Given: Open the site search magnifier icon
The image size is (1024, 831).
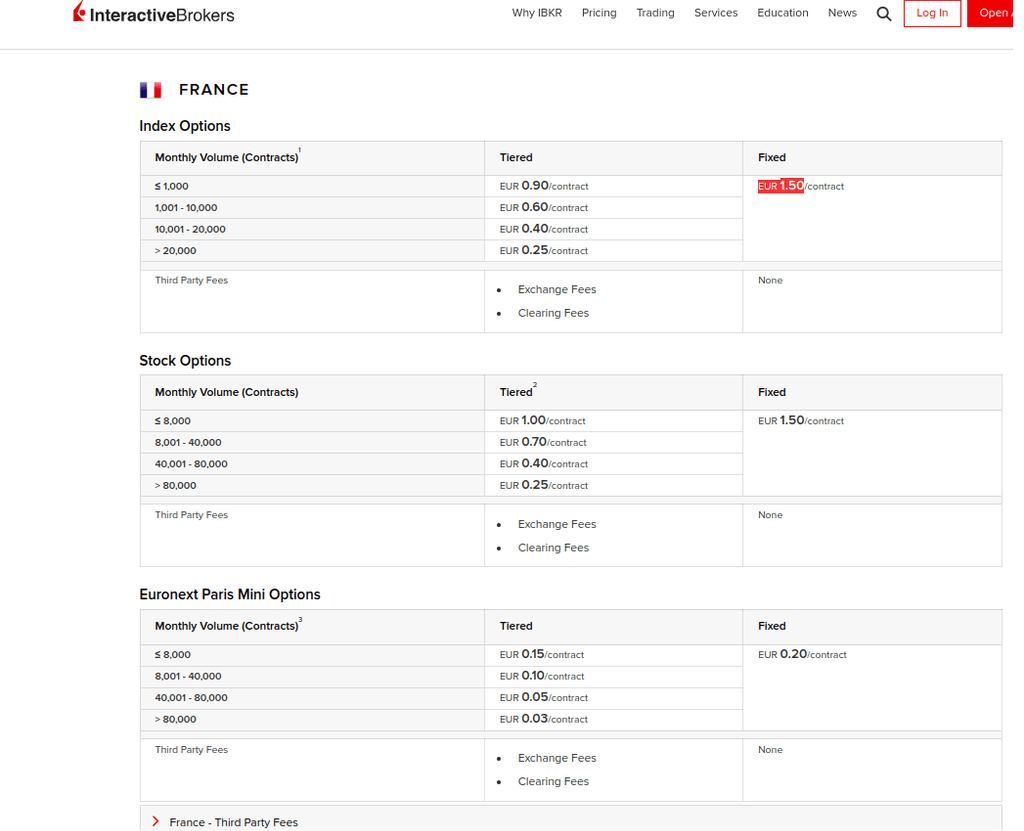Looking at the screenshot, I should coord(883,14).
